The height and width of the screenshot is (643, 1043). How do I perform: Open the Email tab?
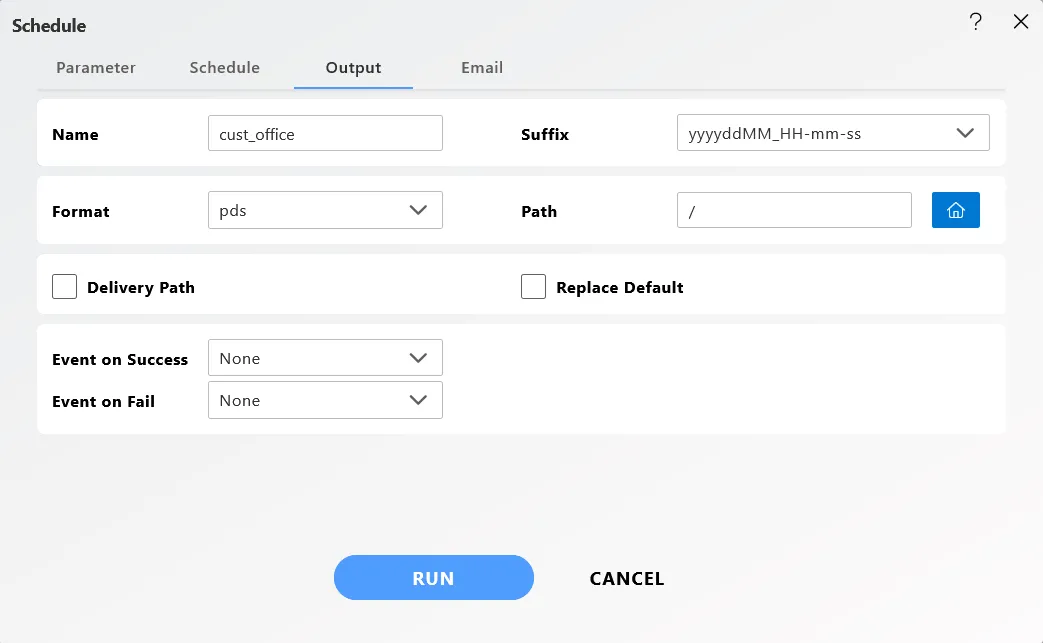tap(482, 68)
